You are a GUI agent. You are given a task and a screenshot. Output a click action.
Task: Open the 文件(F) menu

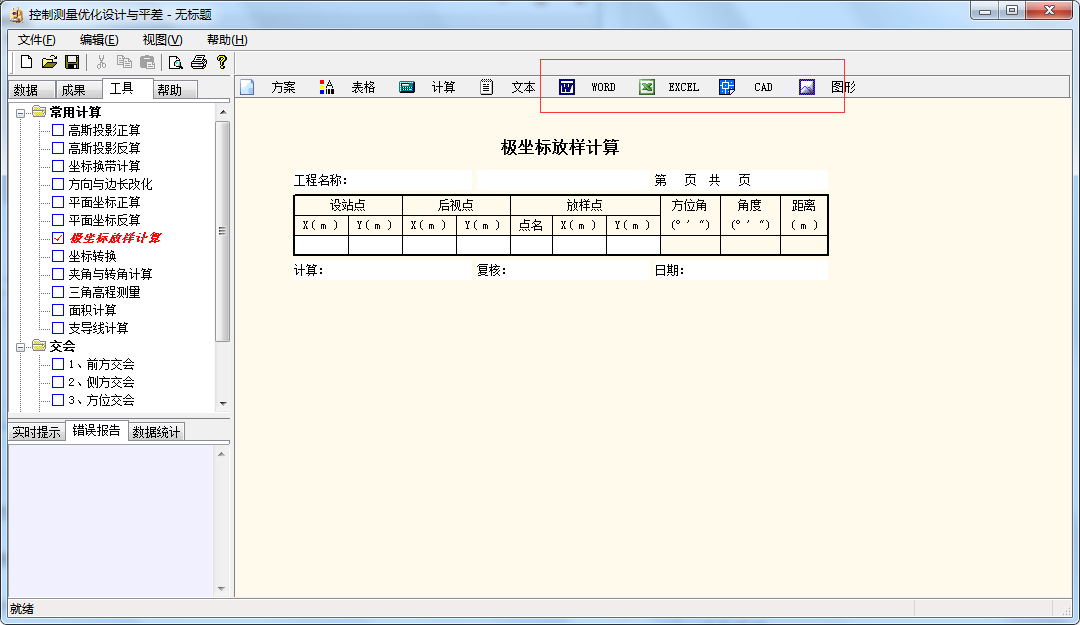coord(37,40)
